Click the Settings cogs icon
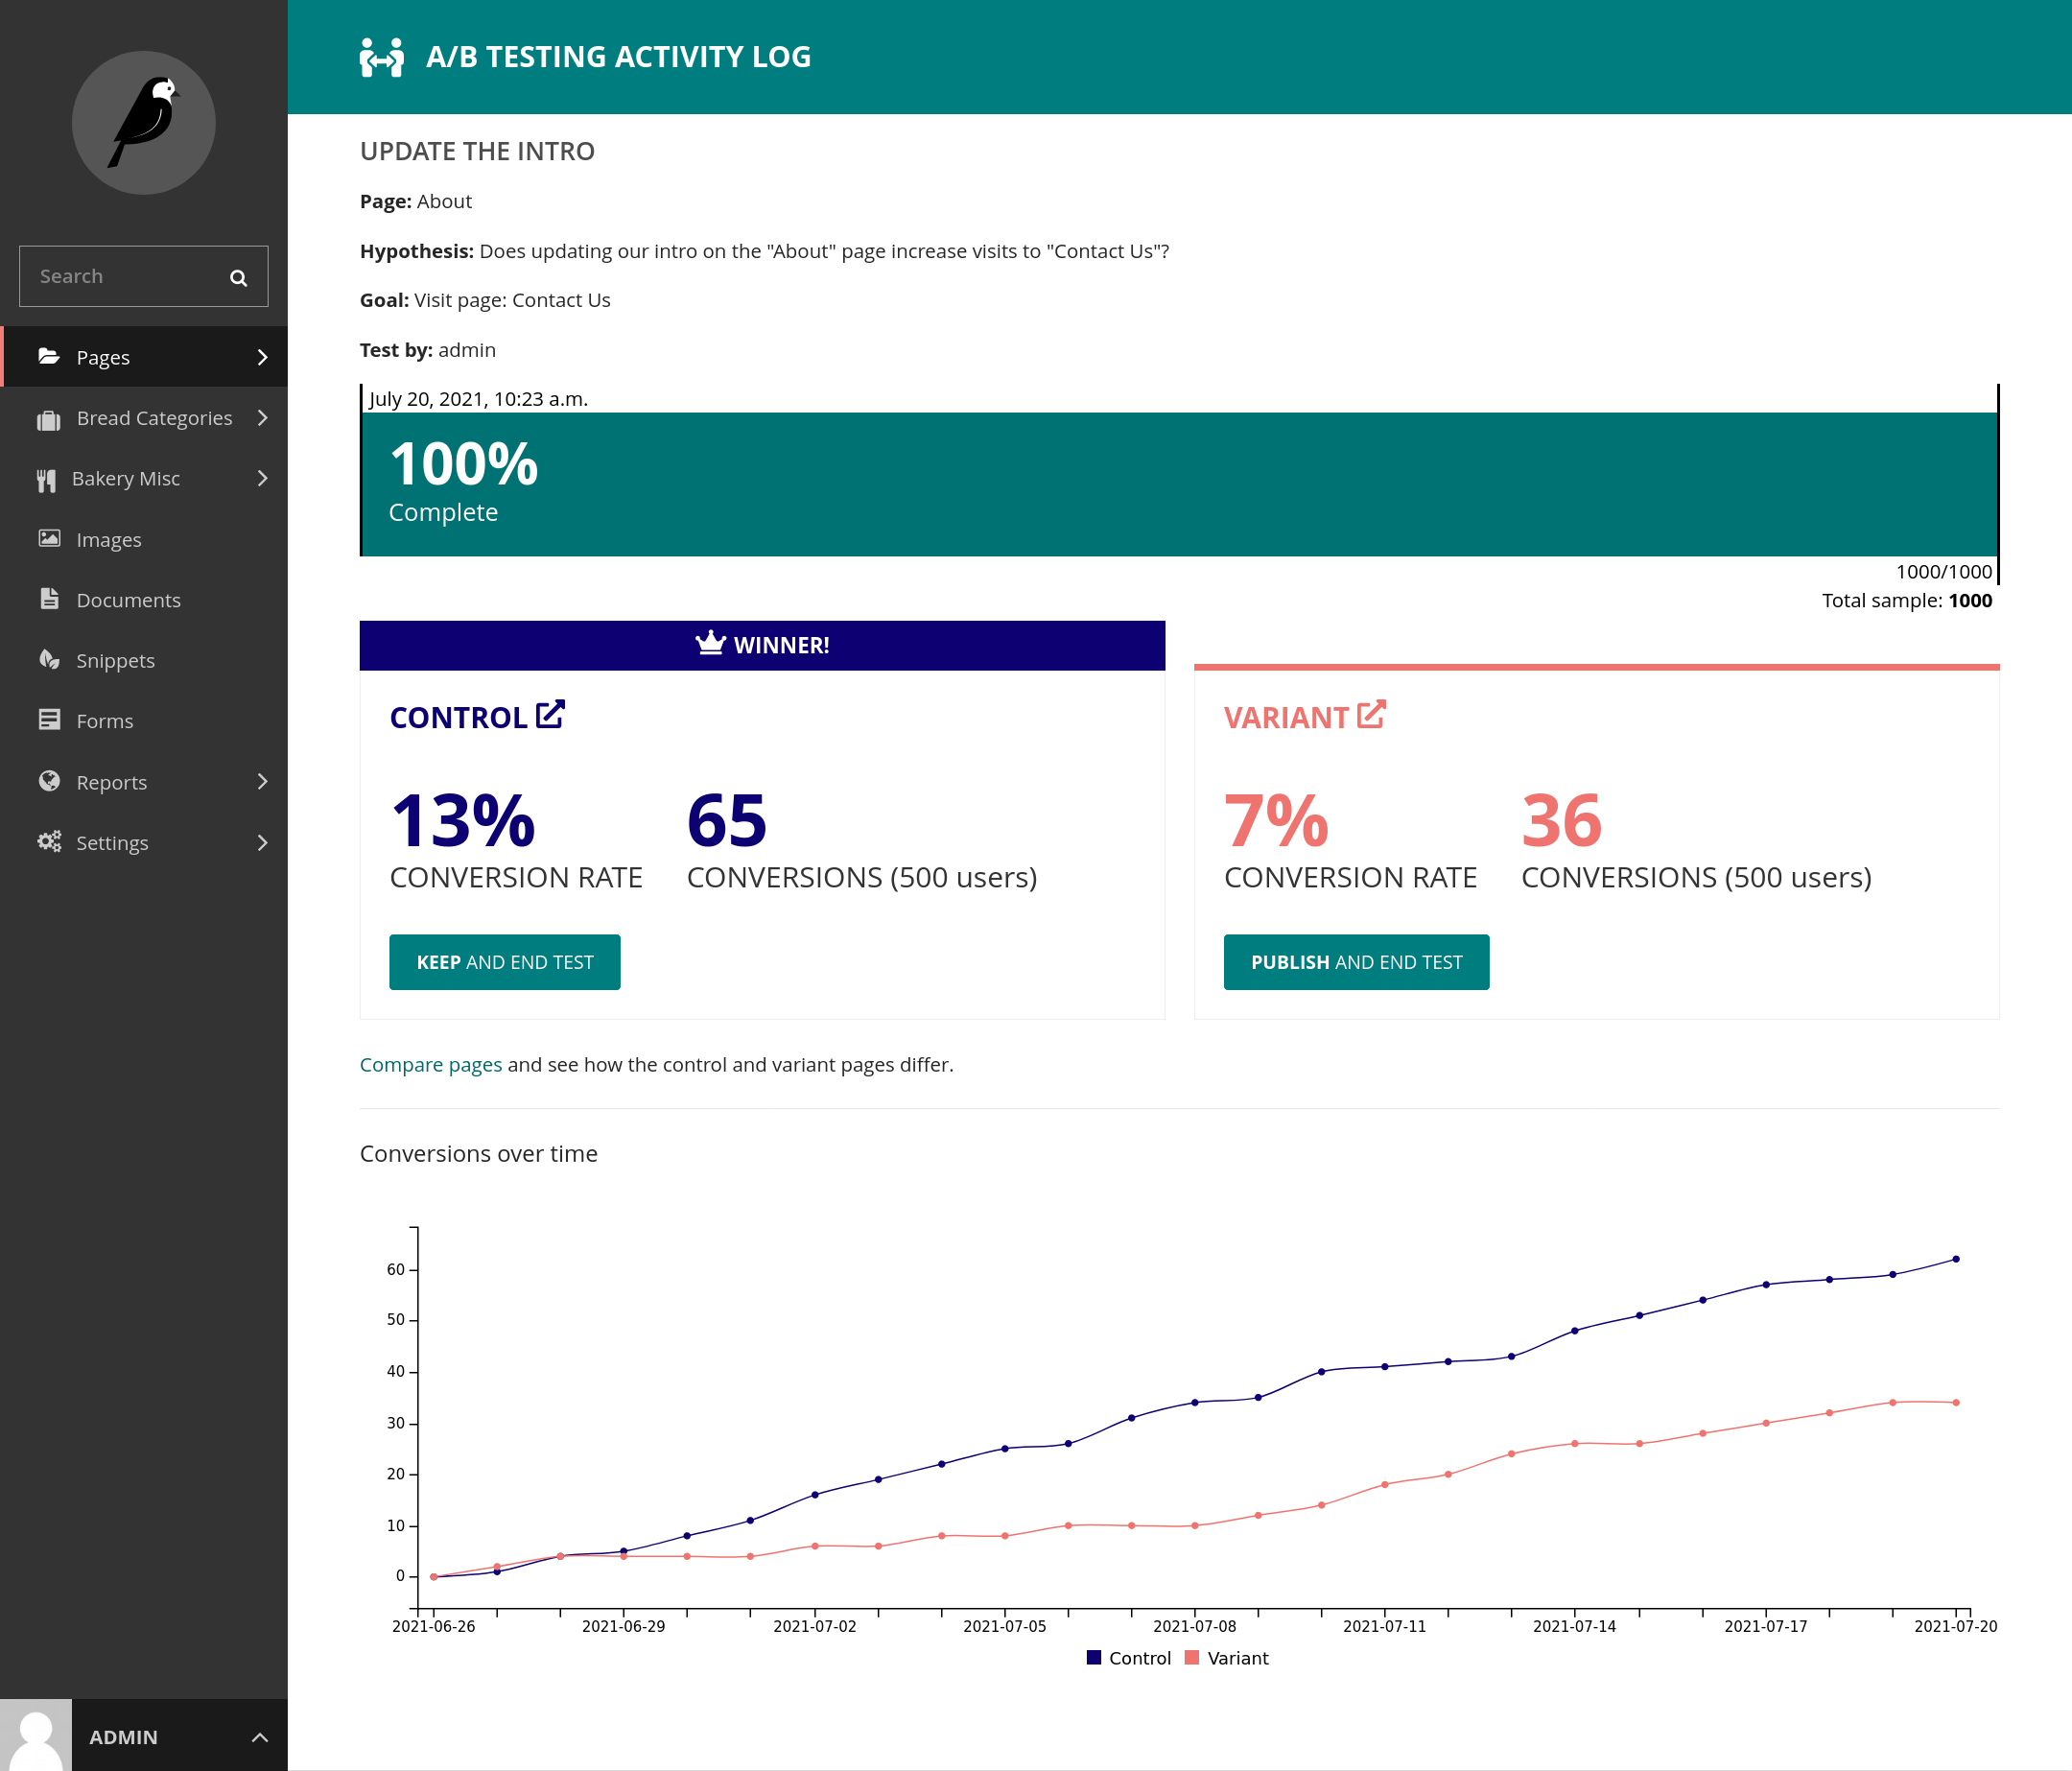 click(49, 841)
